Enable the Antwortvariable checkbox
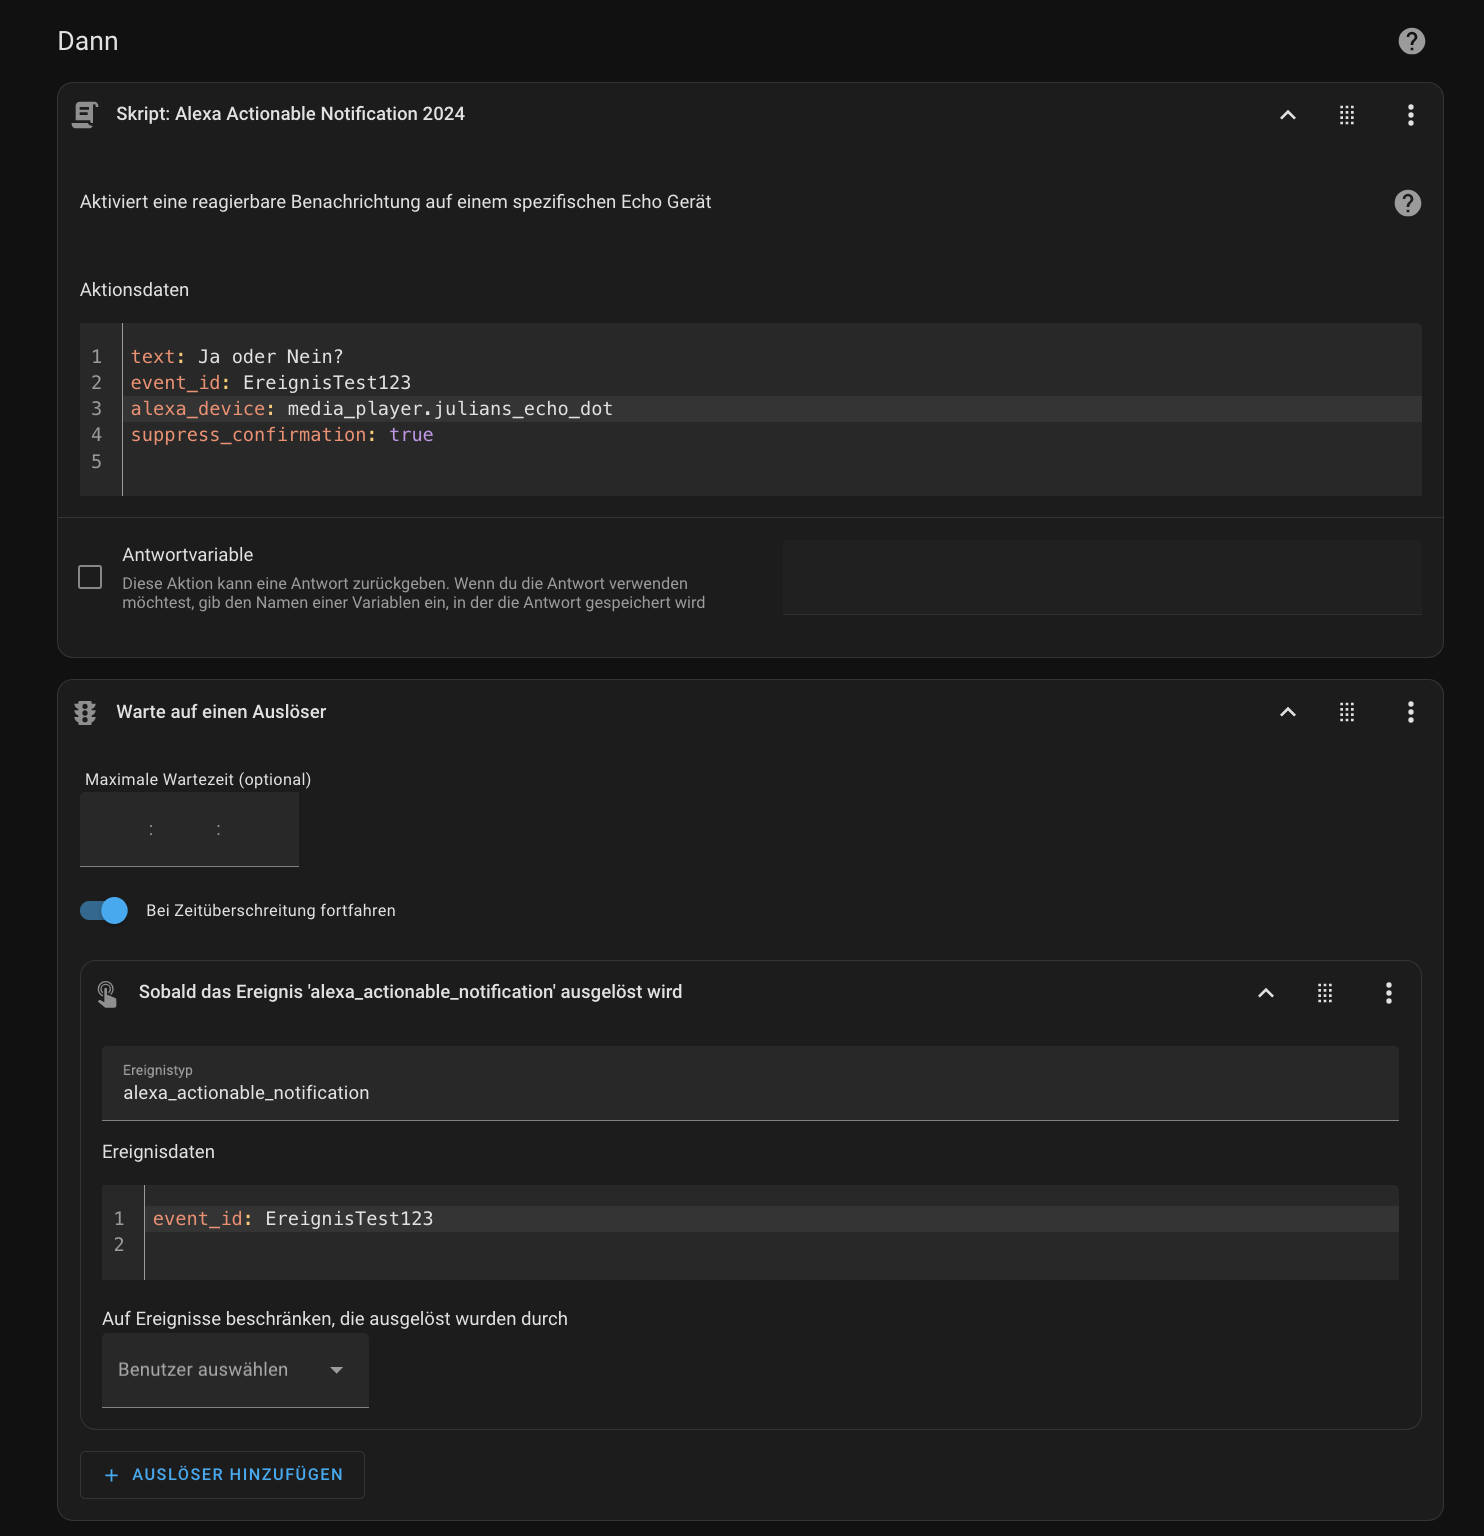1484x1536 pixels. click(90, 577)
